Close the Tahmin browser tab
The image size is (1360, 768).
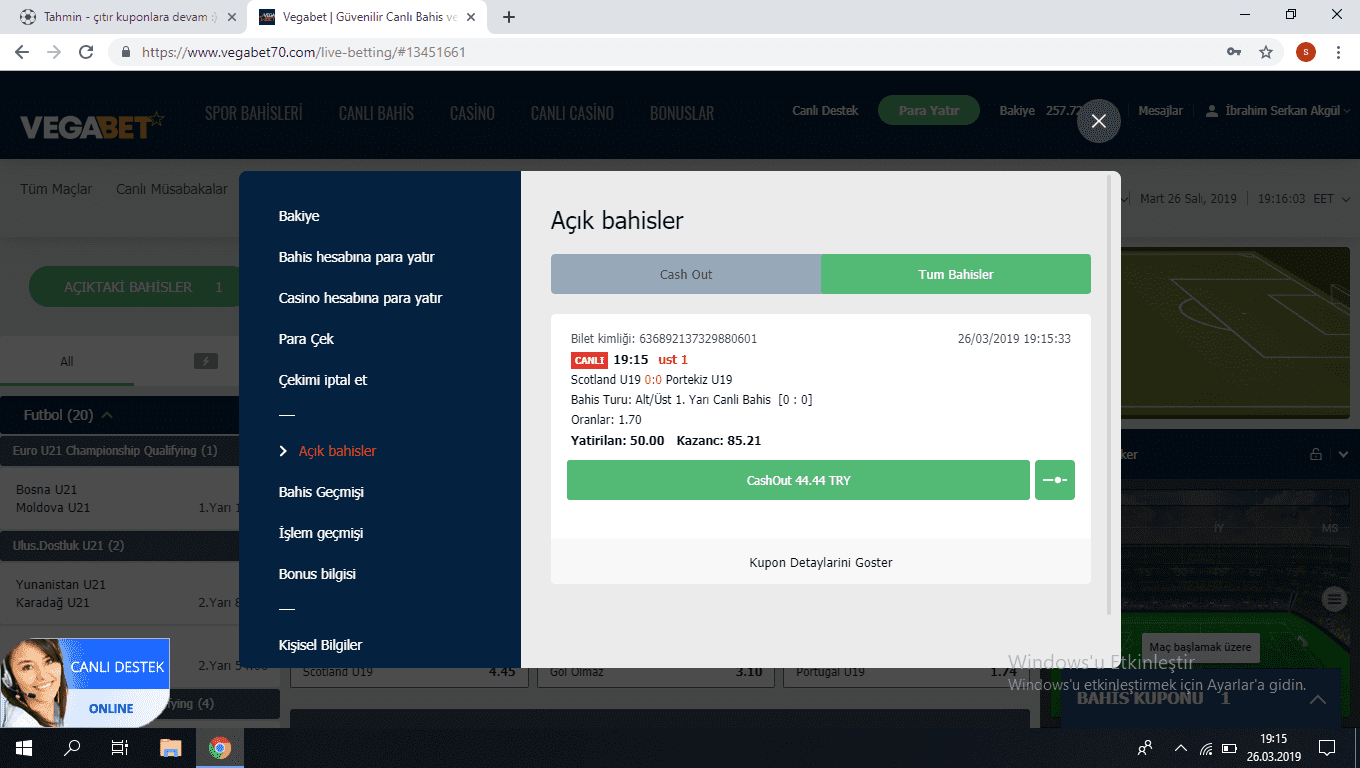click(232, 17)
